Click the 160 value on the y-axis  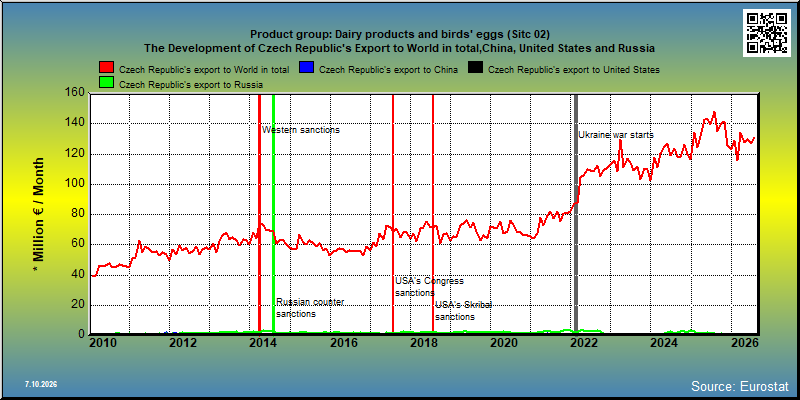pyautogui.click(x=76, y=93)
